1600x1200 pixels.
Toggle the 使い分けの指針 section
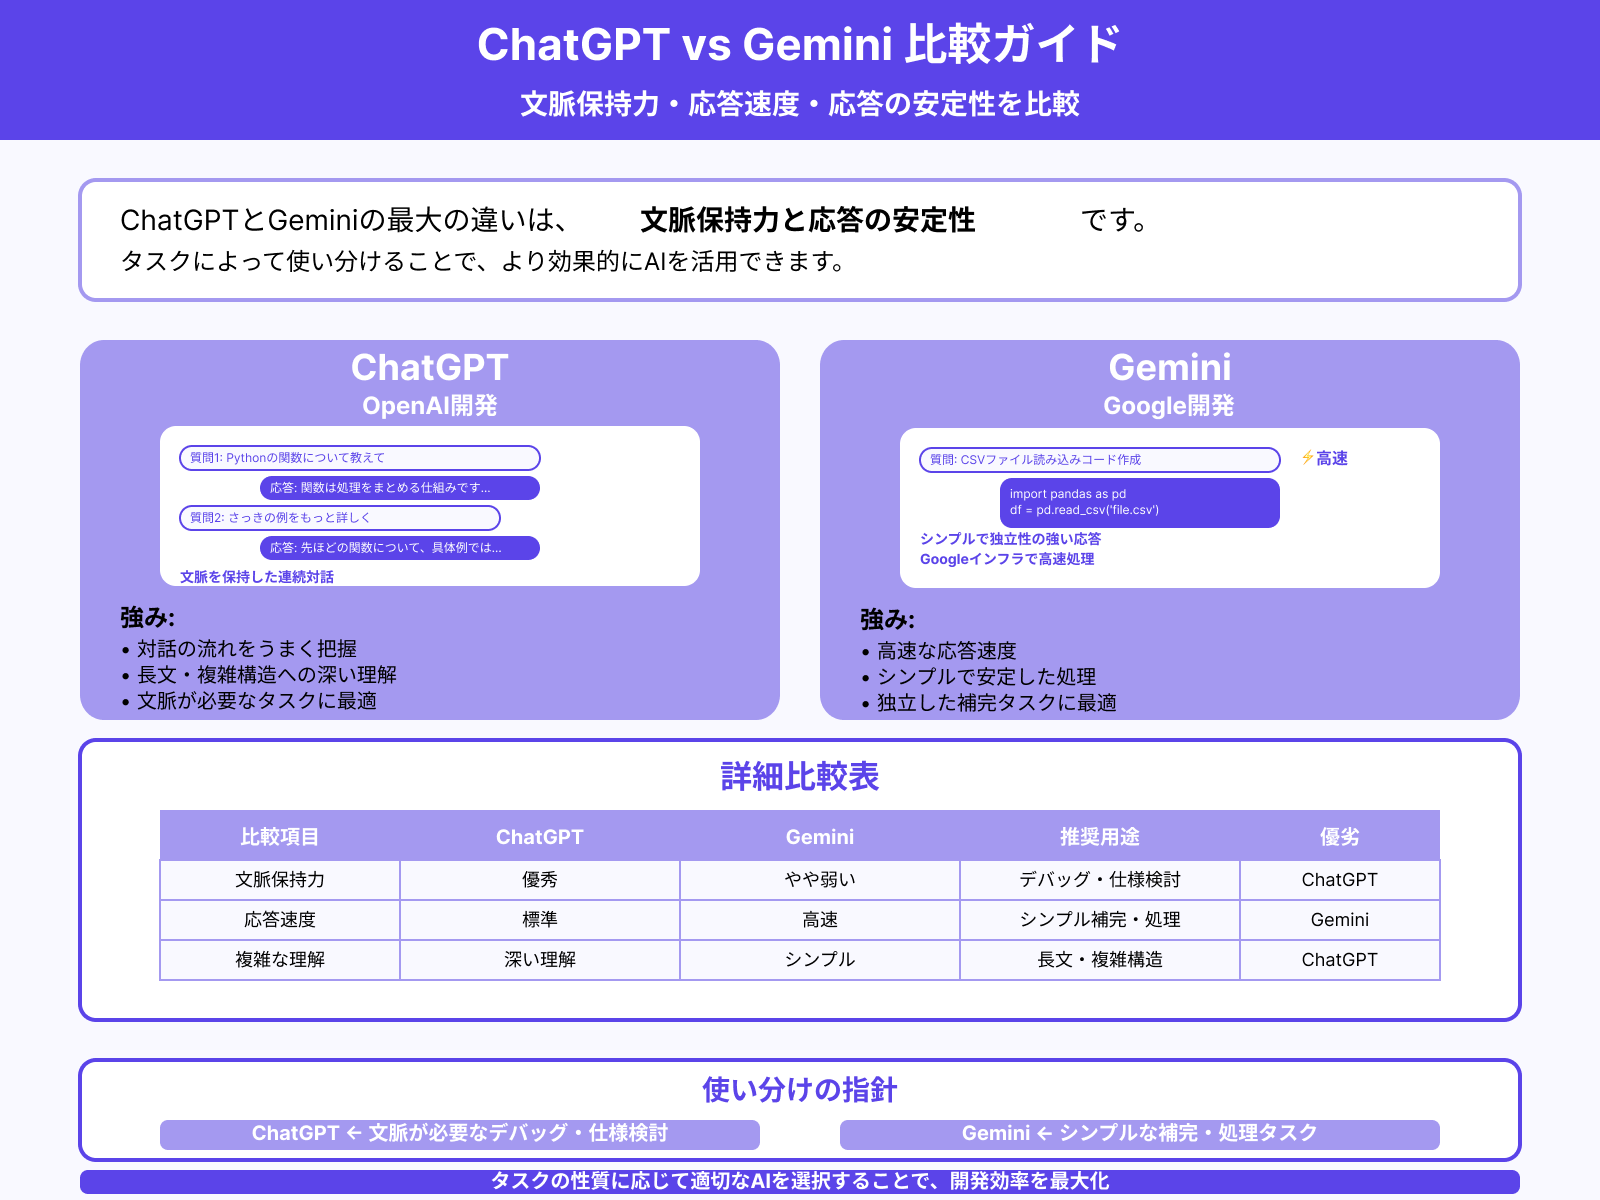[799, 1091]
